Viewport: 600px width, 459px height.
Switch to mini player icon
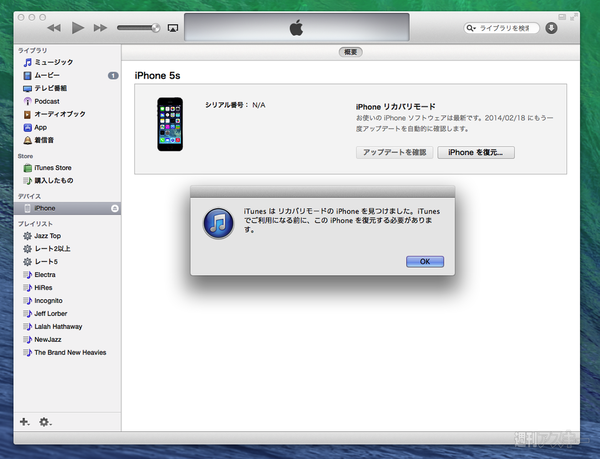[x=562, y=17]
